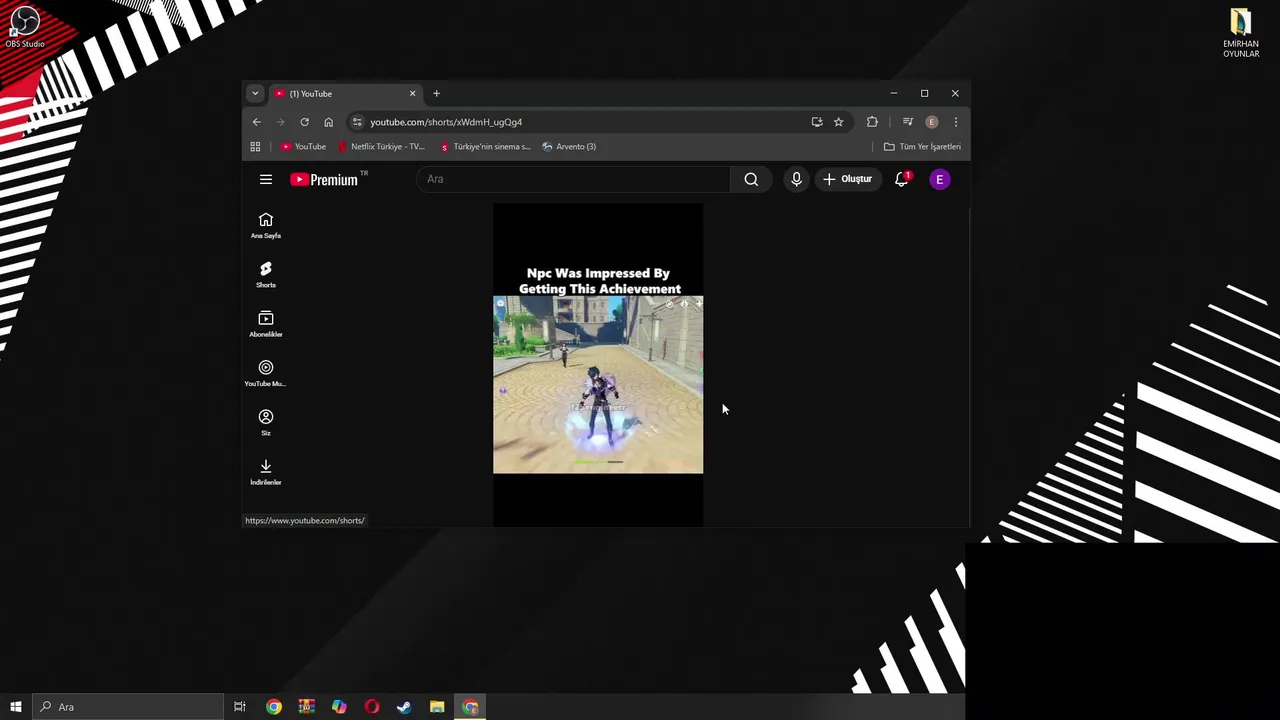Click the taskbar Ara search box
Screen dimensions: 1280x720
pos(128,707)
